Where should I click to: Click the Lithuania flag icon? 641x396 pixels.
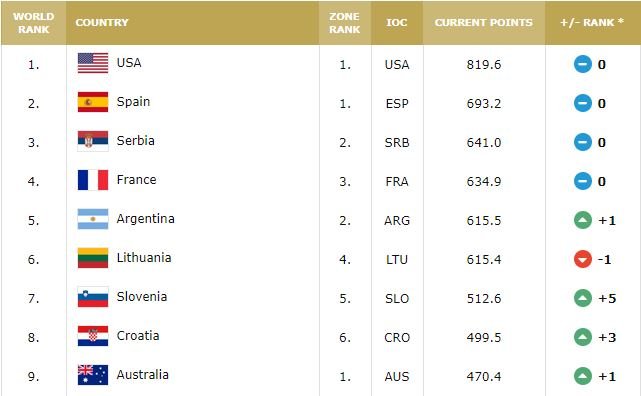[x=93, y=258]
